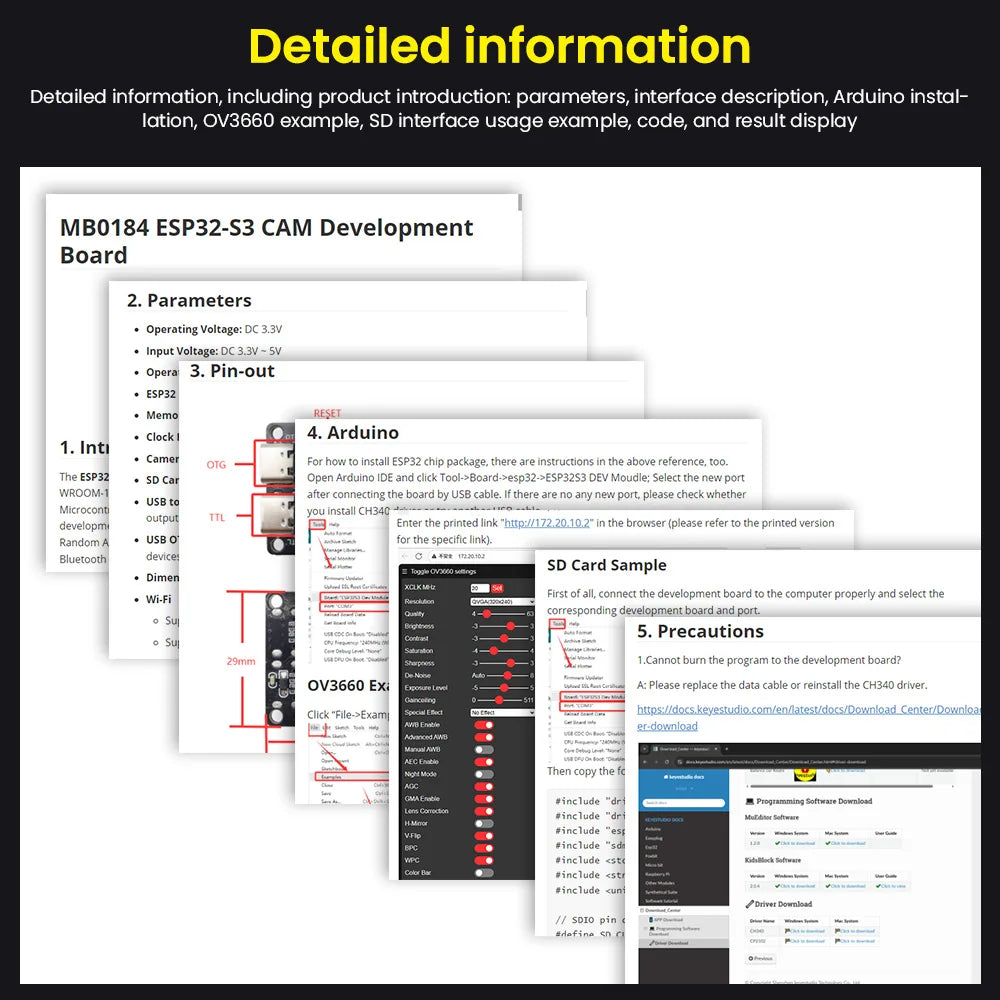1000x1000 pixels.
Task: Click horizontal scrollbar above Programming Software Download
Action: [x=842, y=786]
